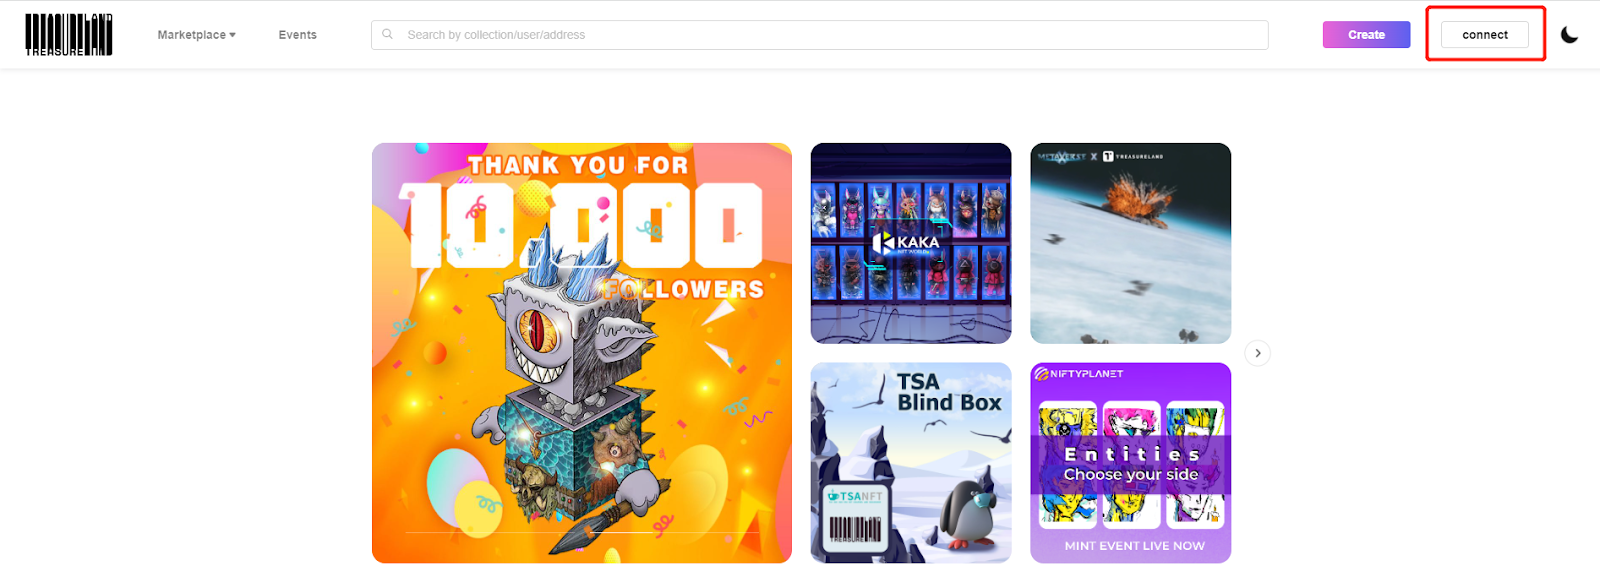Screen dimensions: 1600x588
Task: Open the Events page
Action: coord(298,34)
